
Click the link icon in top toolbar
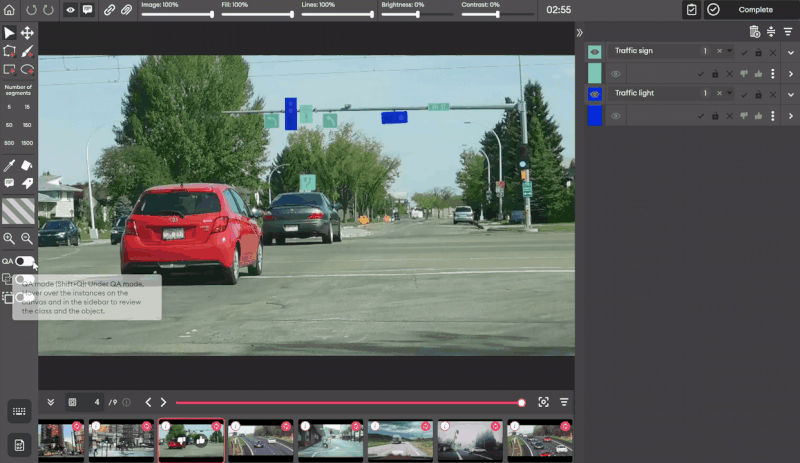(x=109, y=10)
